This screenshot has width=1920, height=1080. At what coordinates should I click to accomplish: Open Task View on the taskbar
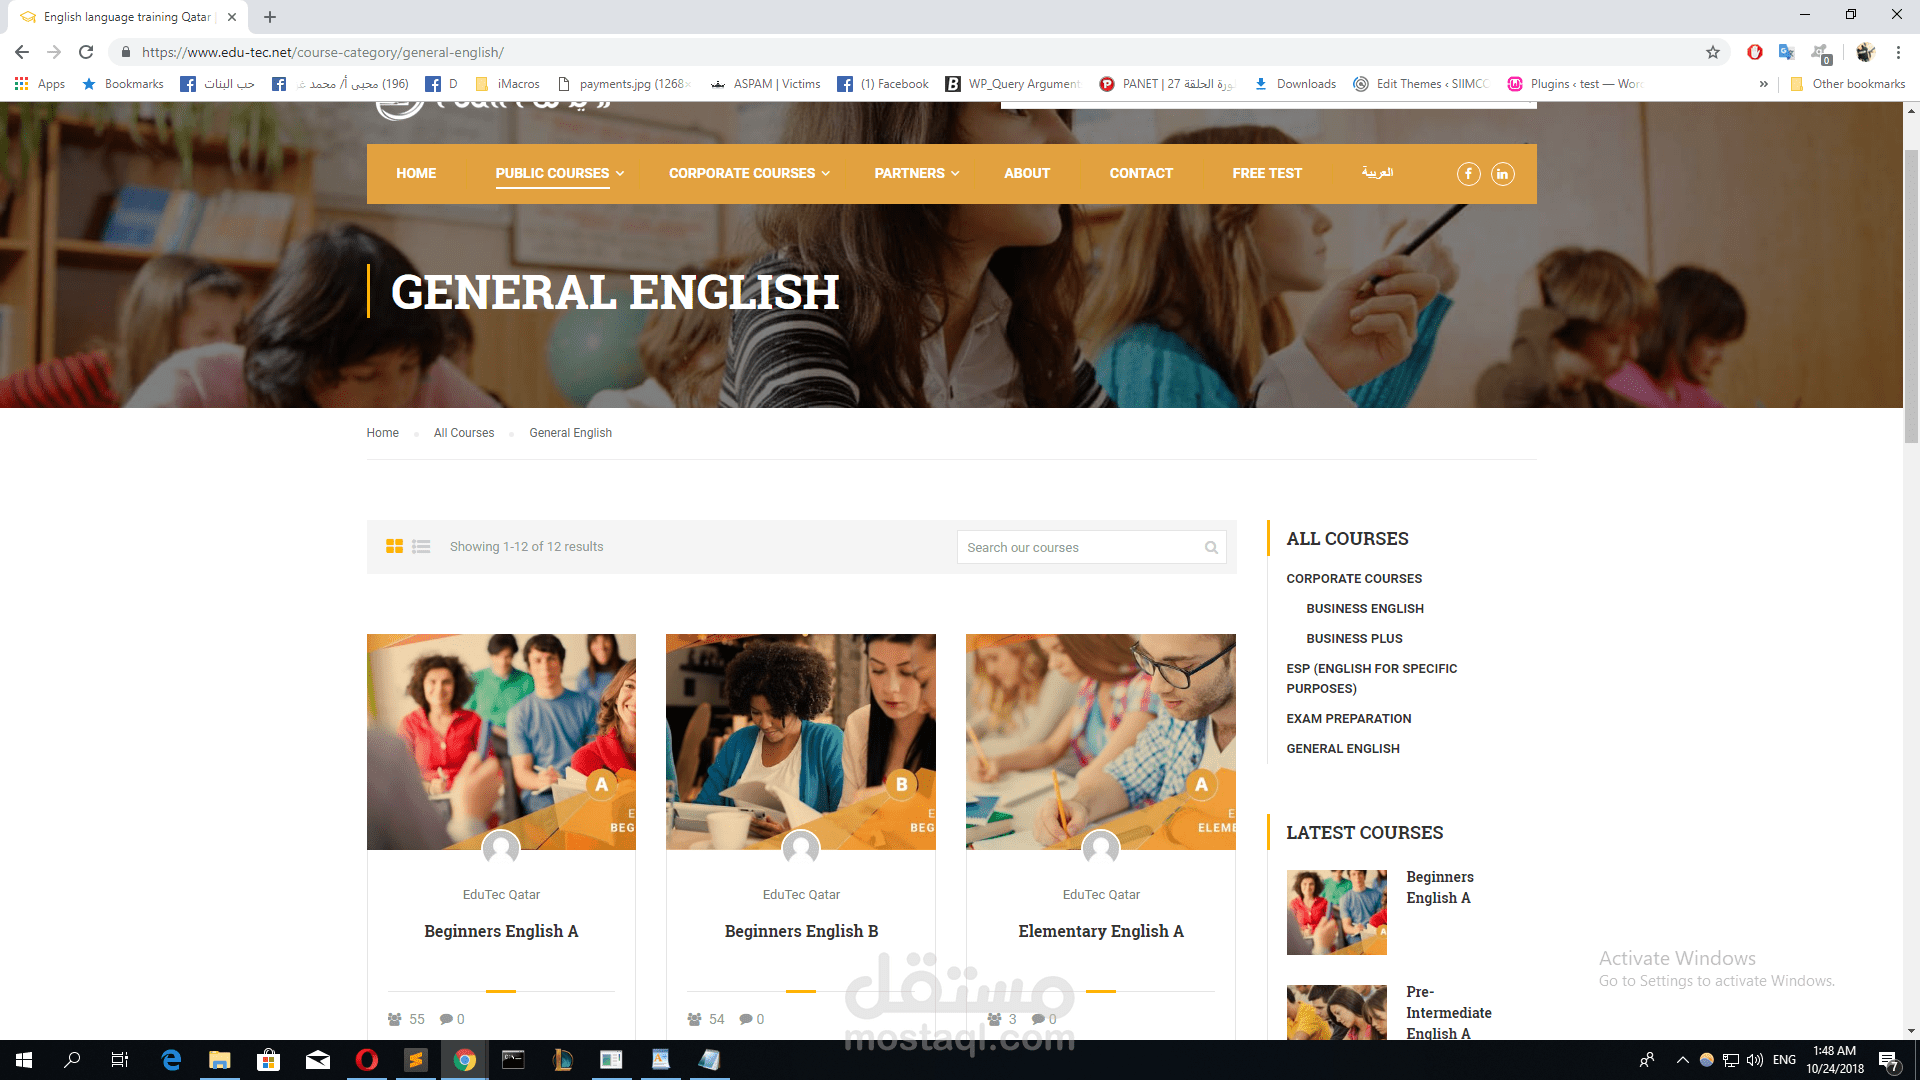click(x=120, y=1060)
